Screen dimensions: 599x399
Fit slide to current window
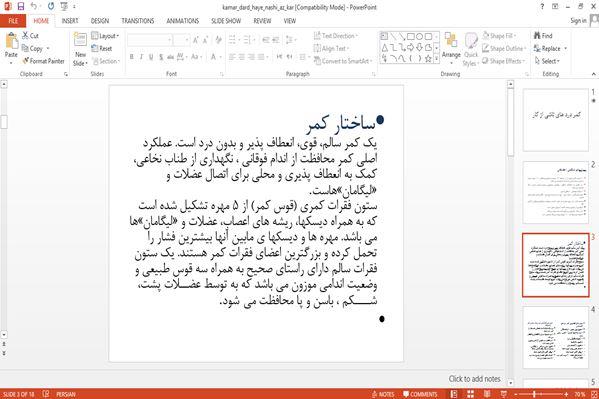[594, 394]
